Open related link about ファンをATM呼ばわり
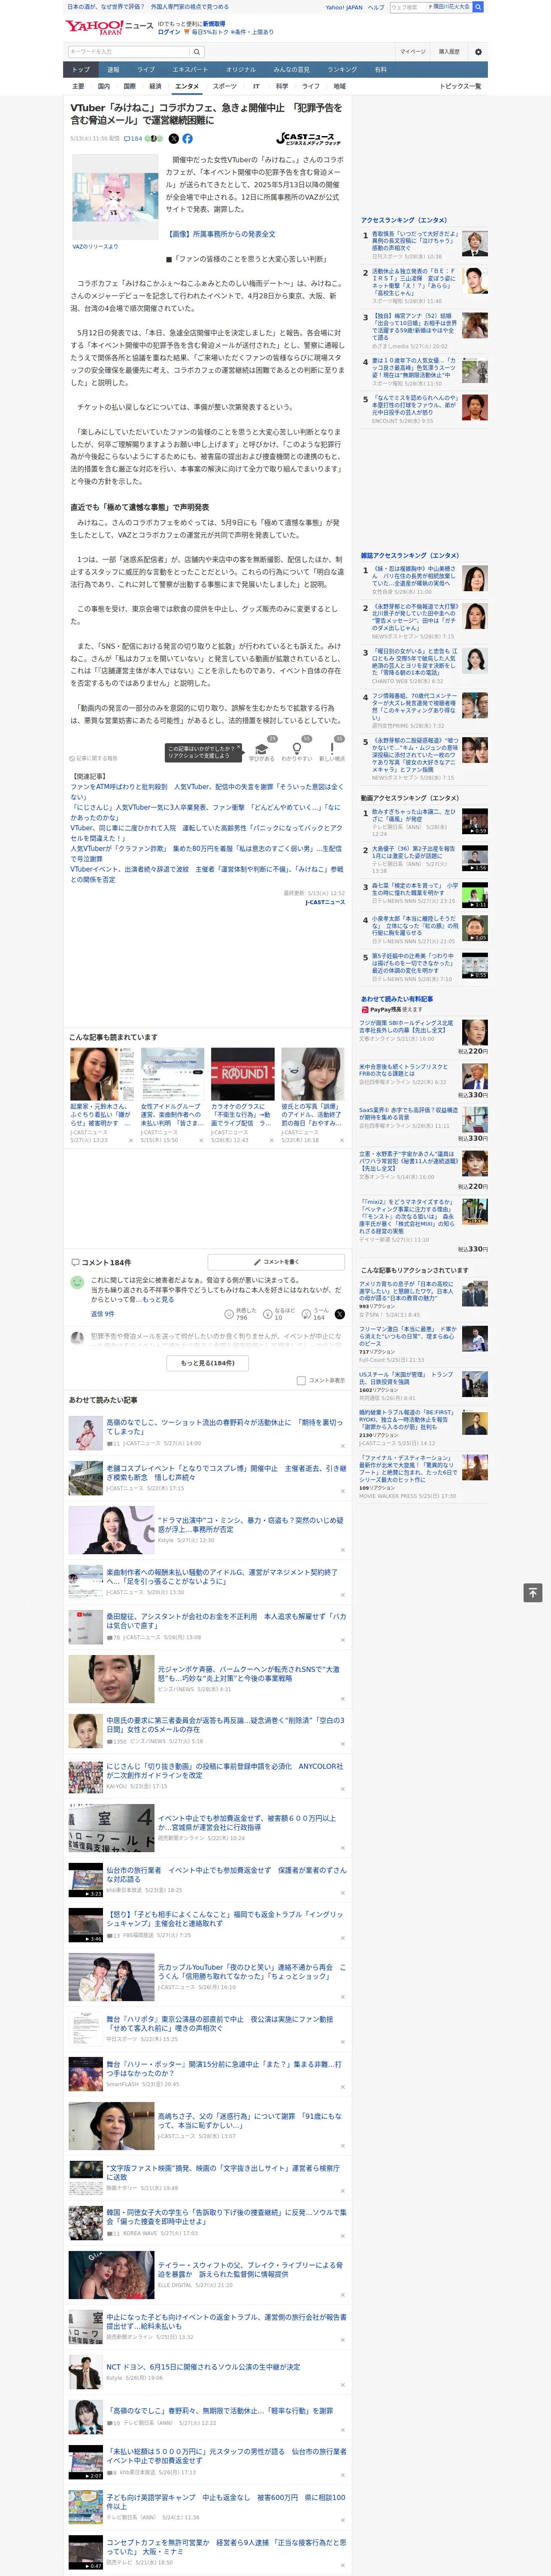 tap(206, 791)
